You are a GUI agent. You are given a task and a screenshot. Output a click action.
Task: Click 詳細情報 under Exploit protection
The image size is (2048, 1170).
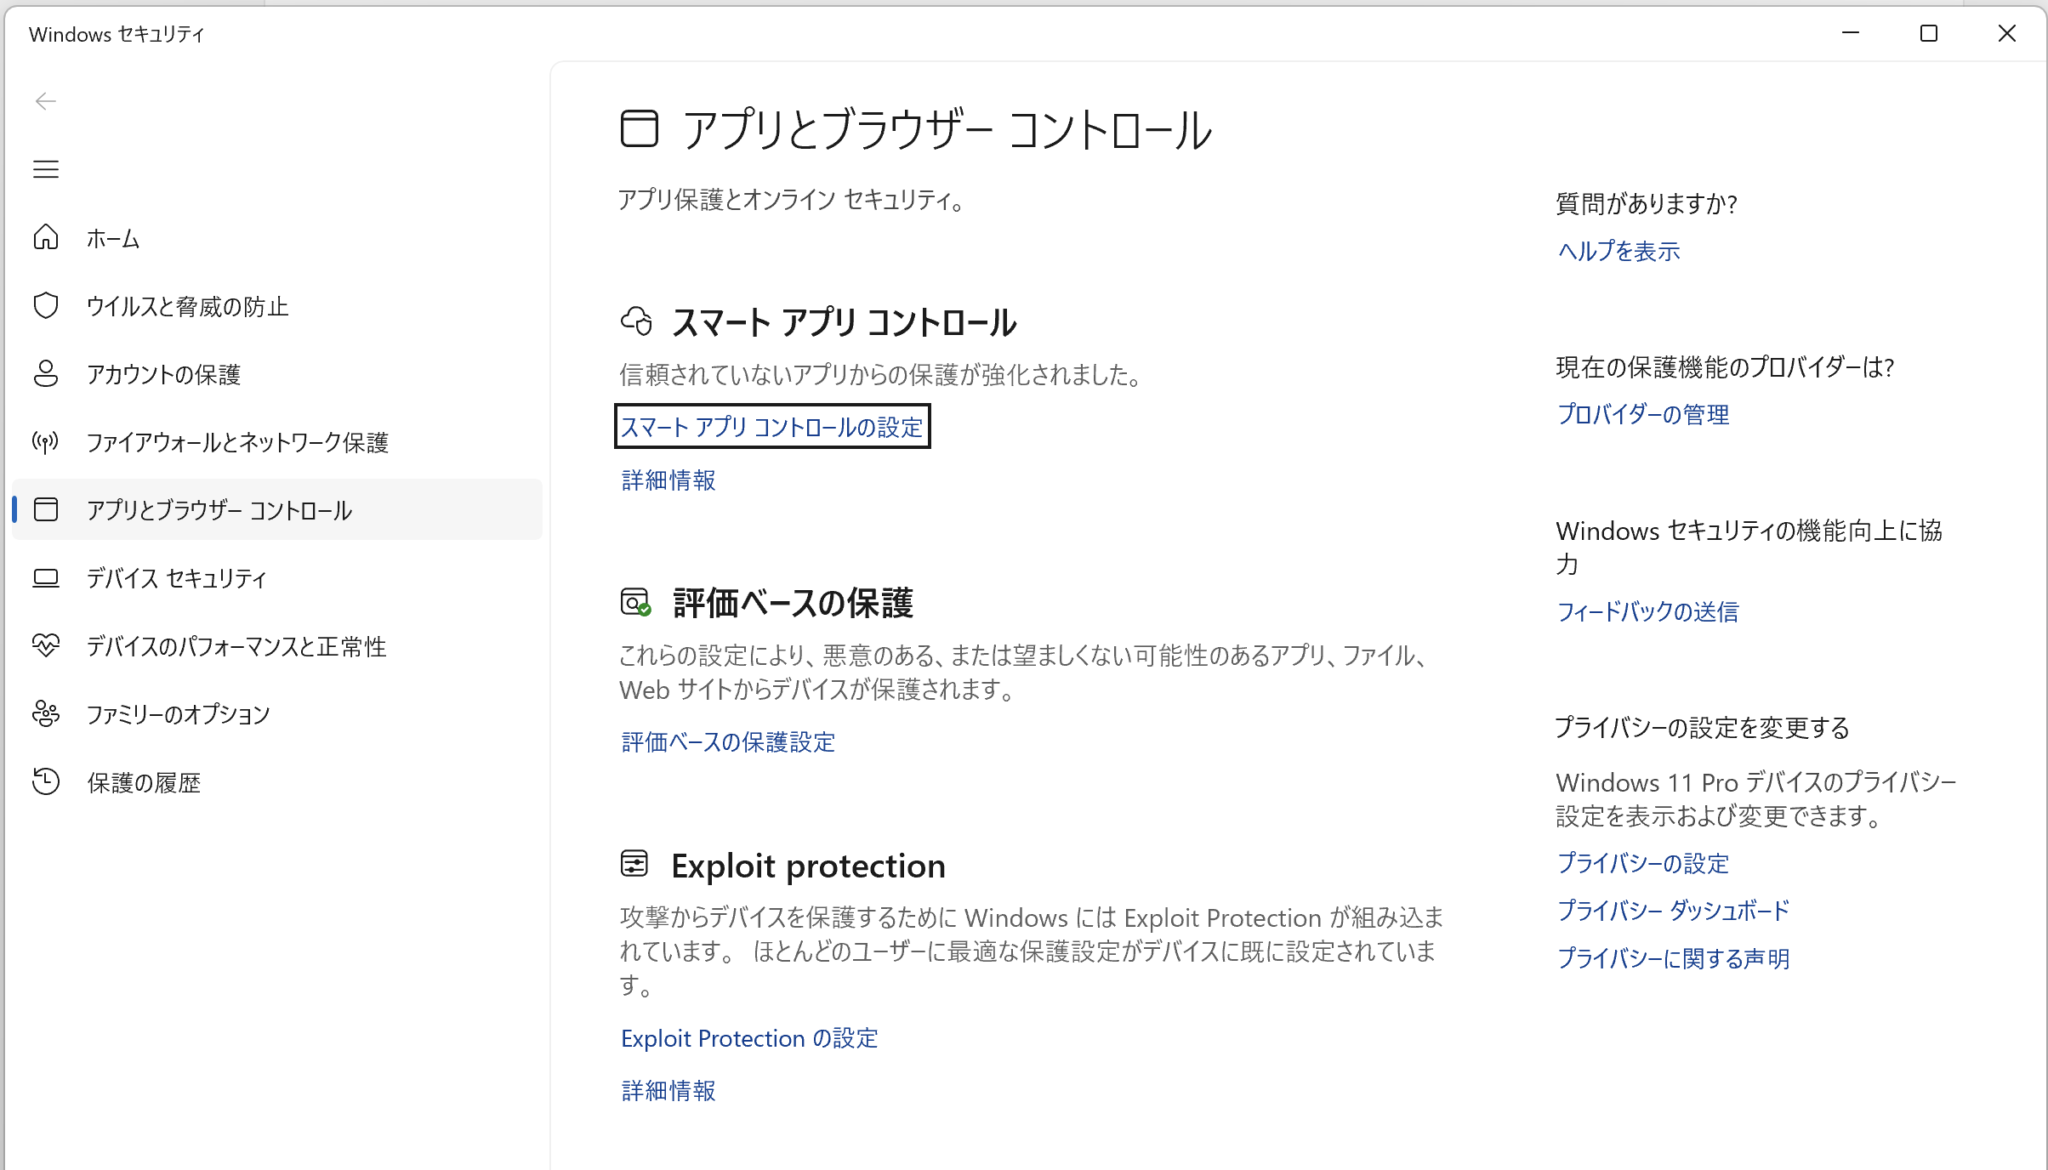[669, 1090]
